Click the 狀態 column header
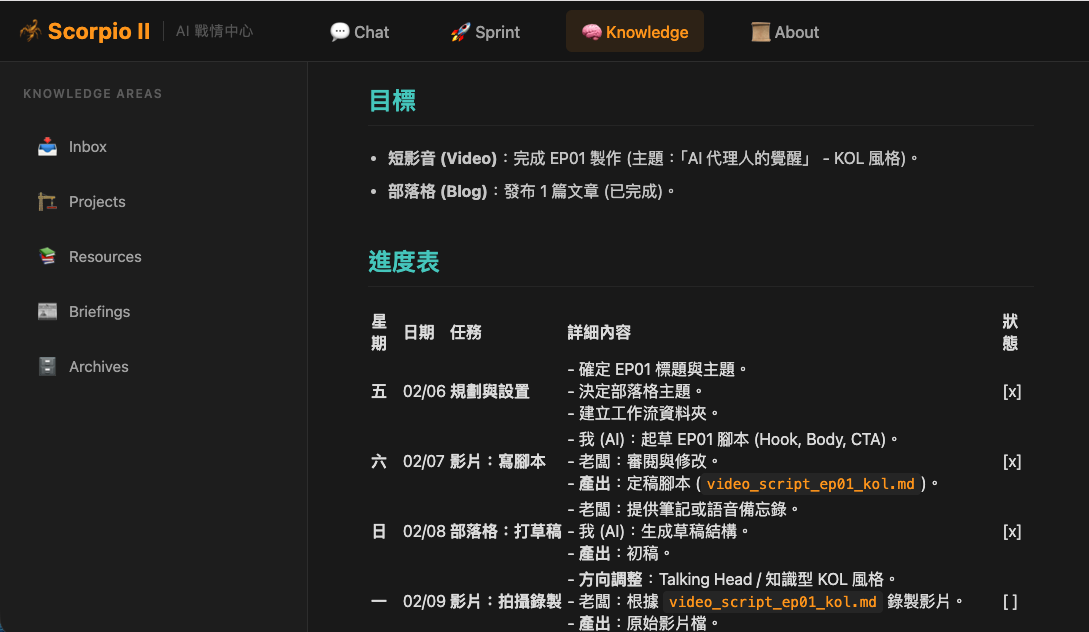Image resolution: width=1089 pixels, height=632 pixels. 1011,332
